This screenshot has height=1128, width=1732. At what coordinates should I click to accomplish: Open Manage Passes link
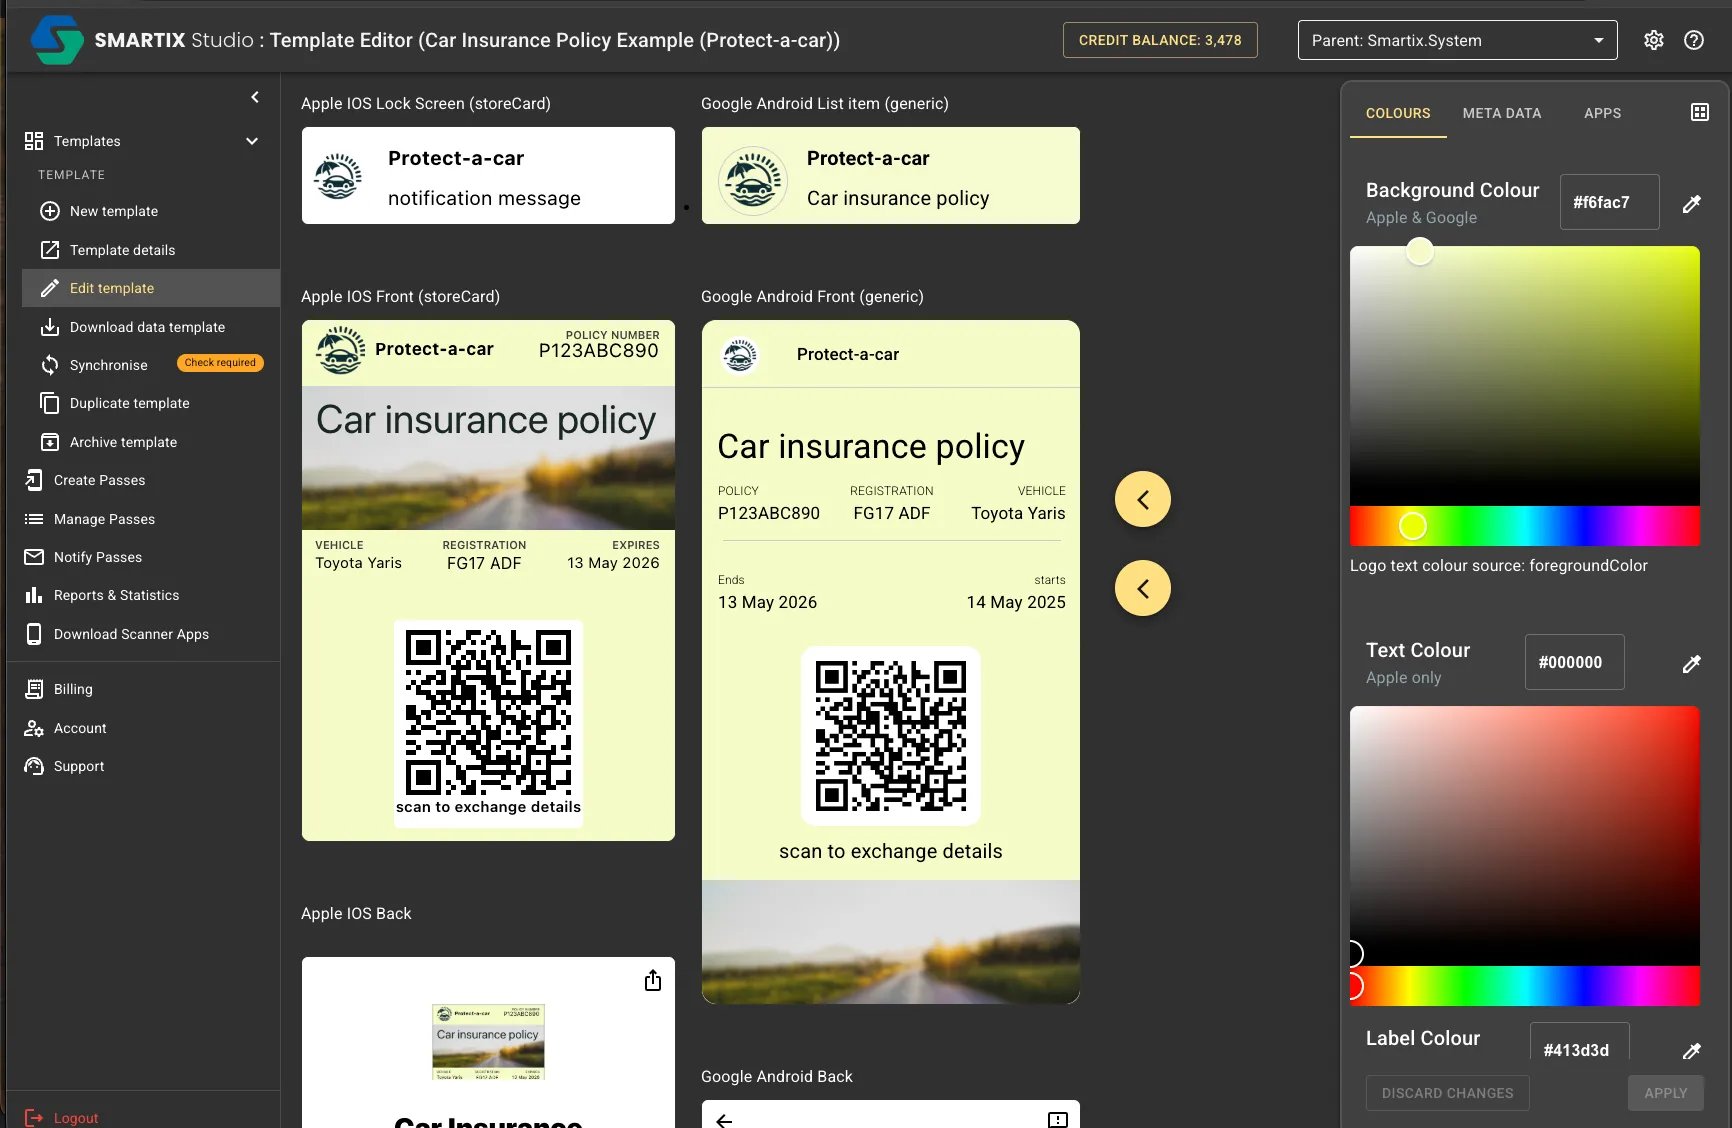[x=104, y=519]
